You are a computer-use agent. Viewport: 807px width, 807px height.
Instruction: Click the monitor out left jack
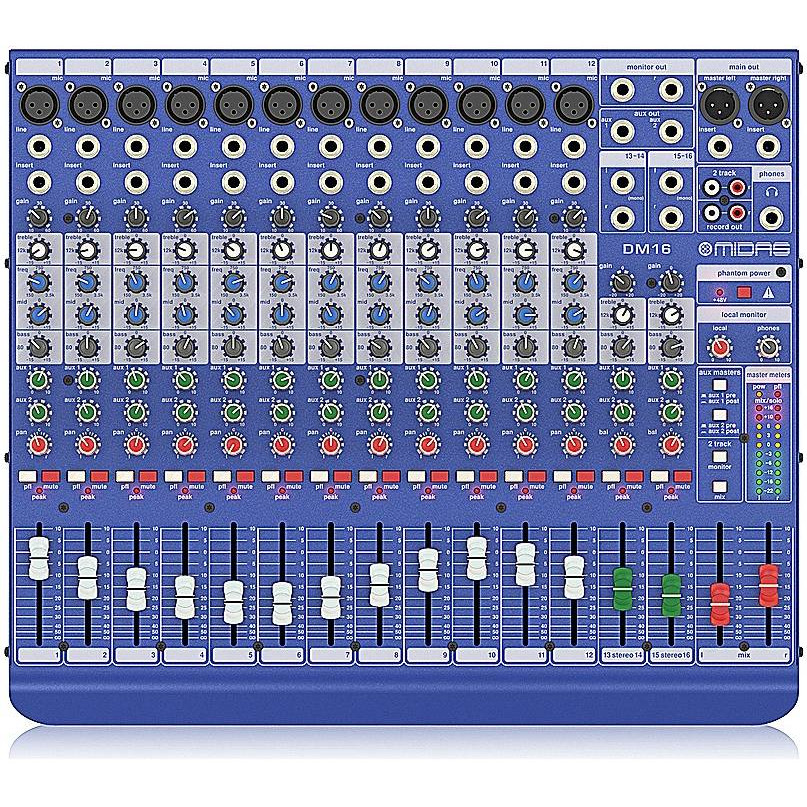pos(622,90)
